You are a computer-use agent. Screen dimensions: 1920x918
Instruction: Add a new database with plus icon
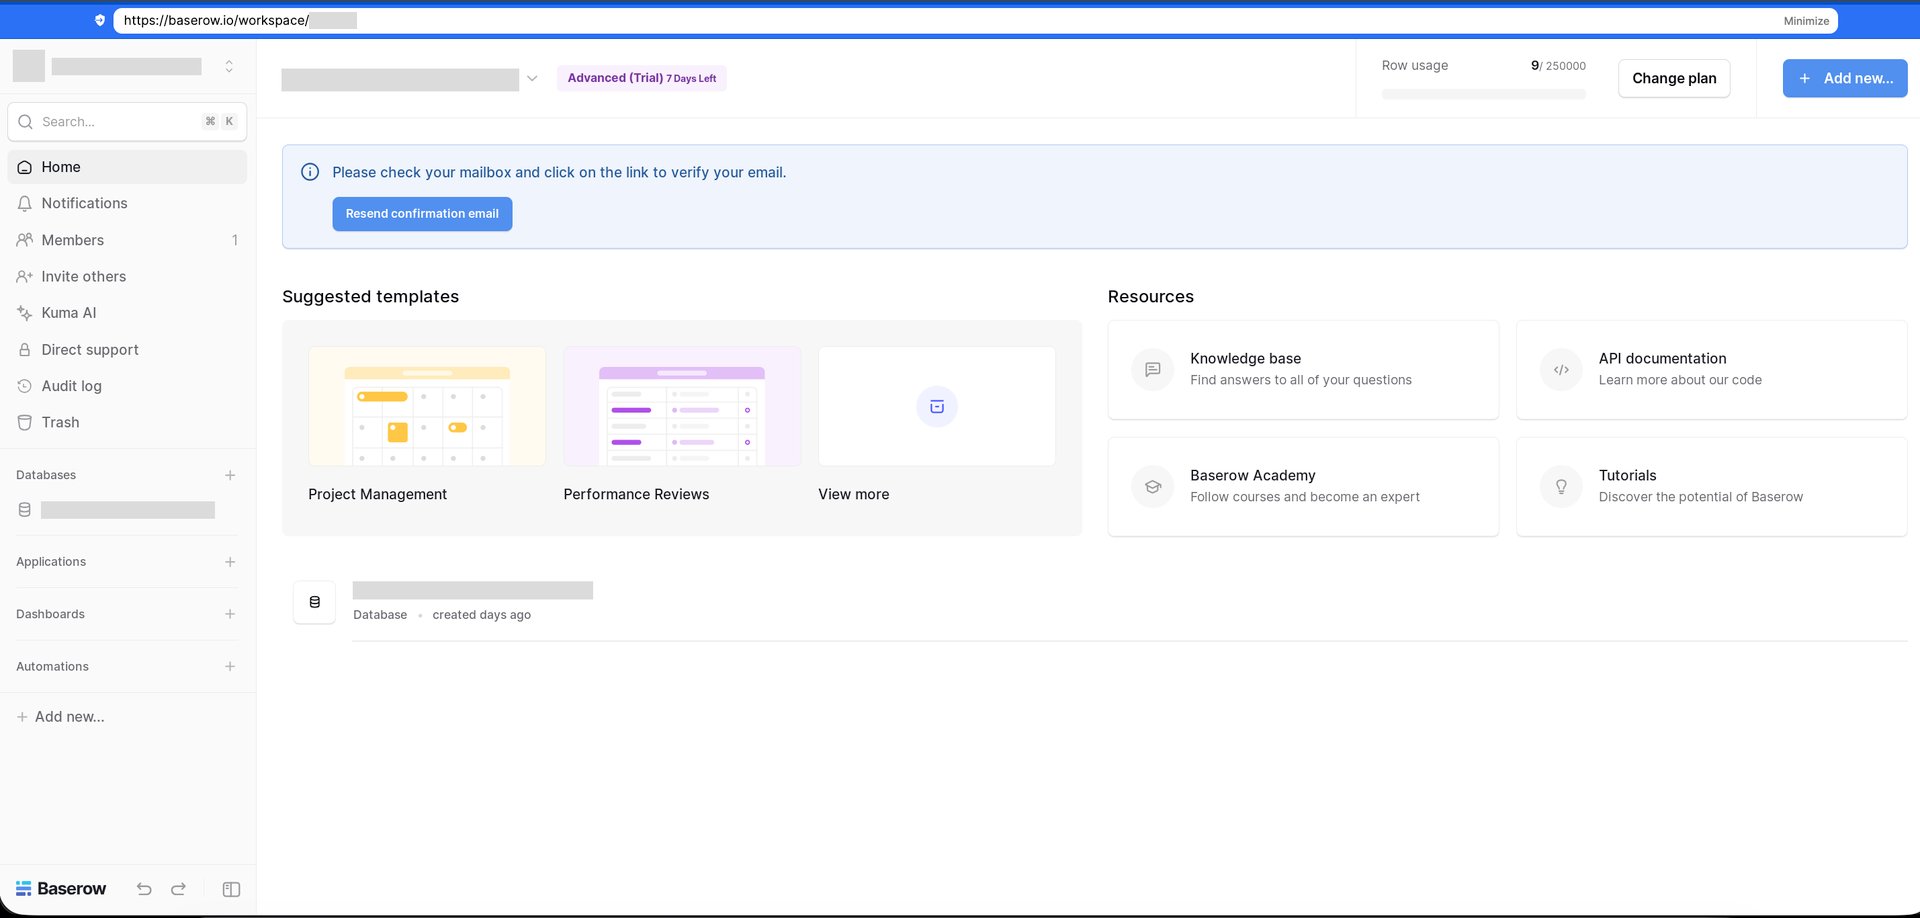[x=230, y=475]
